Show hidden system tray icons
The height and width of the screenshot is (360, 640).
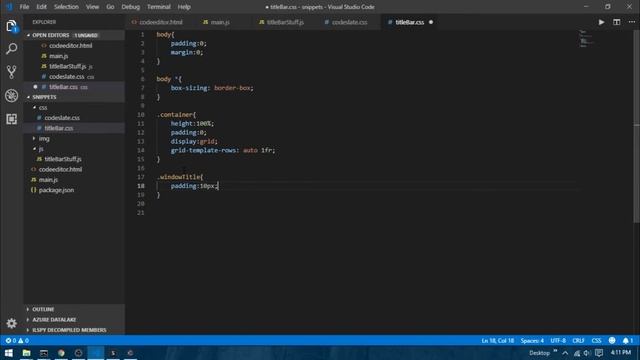pyautogui.click(x=565, y=353)
